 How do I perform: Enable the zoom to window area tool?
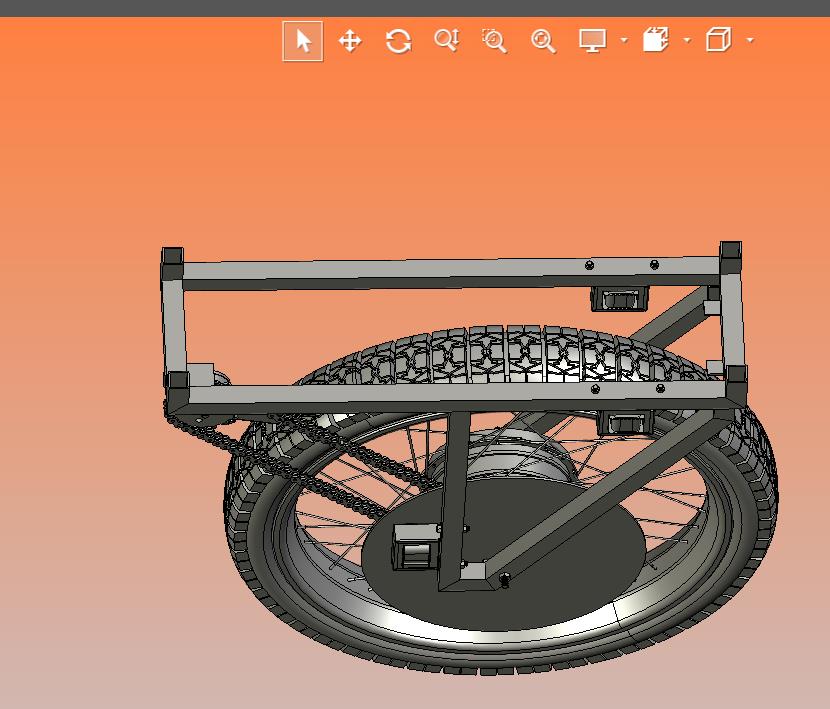494,41
